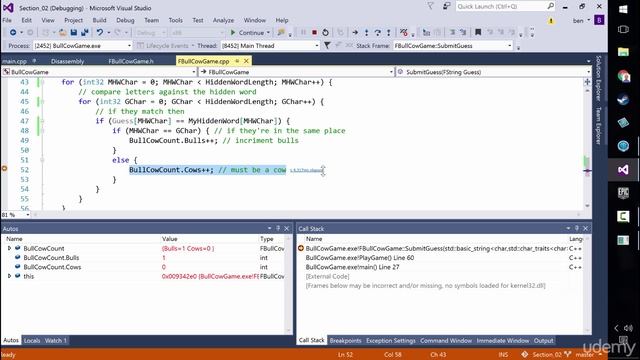Click the Save file toolbar icon
The image size is (640, 360).
(74, 32)
